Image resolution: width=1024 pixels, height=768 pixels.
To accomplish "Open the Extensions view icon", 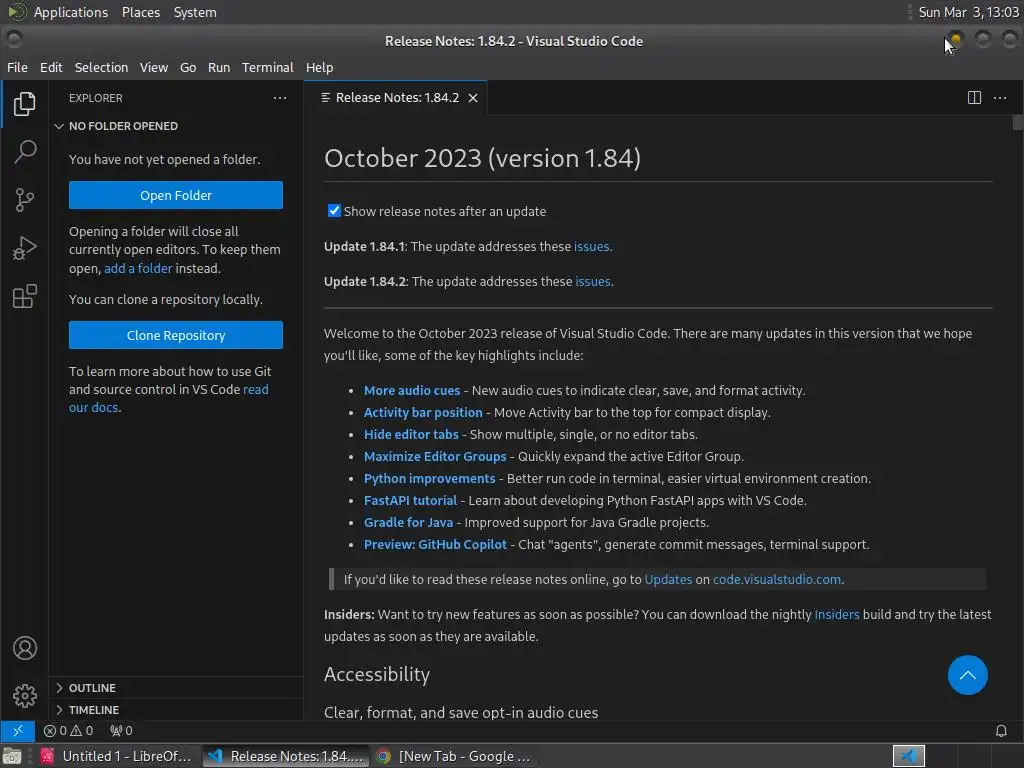I will tap(24, 296).
